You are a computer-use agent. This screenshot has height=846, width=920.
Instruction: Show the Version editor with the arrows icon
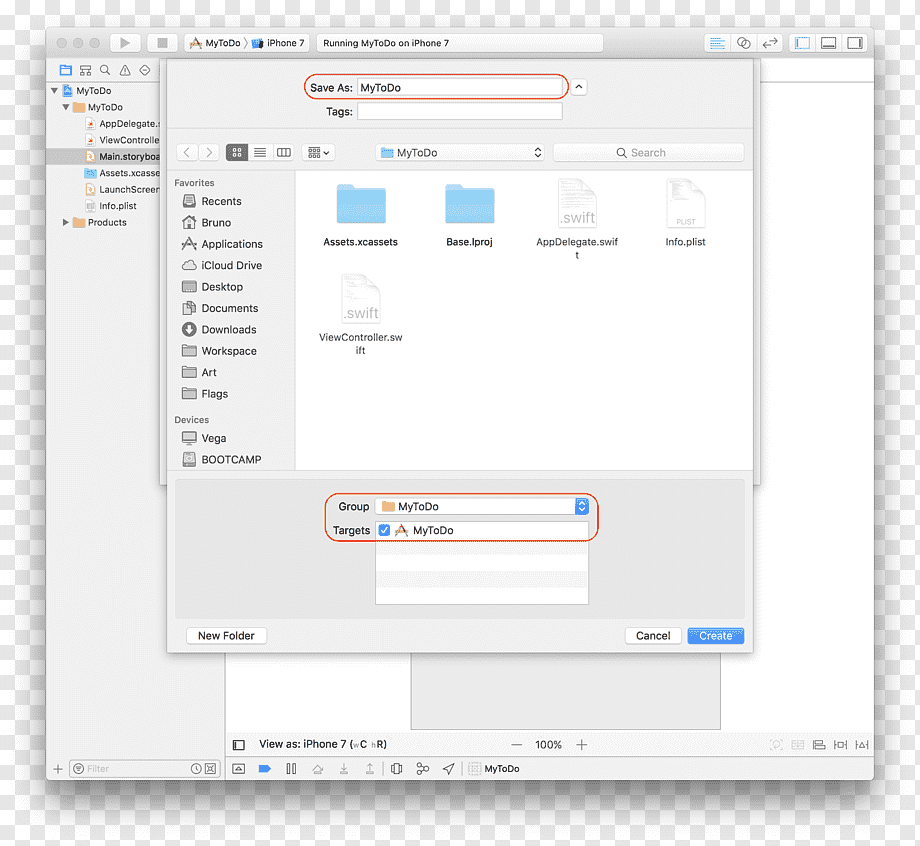tap(770, 43)
